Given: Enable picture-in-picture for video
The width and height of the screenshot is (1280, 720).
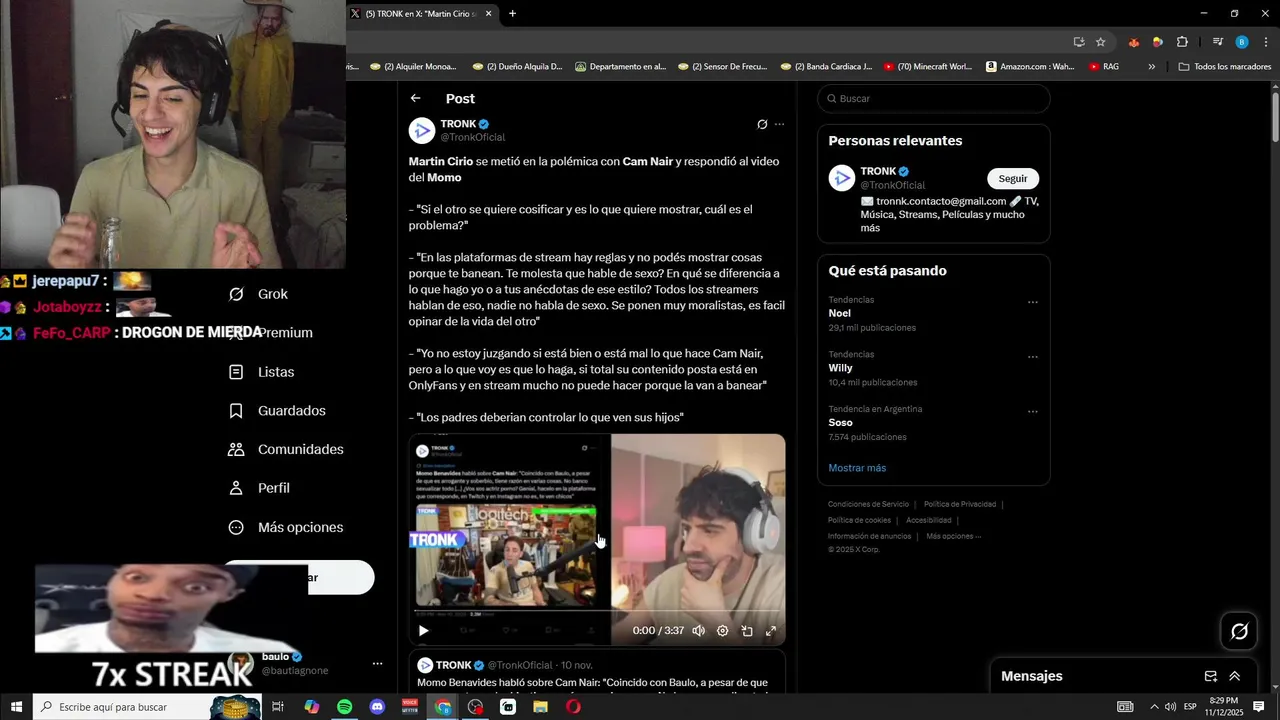Looking at the screenshot, I should click(747, 631).
